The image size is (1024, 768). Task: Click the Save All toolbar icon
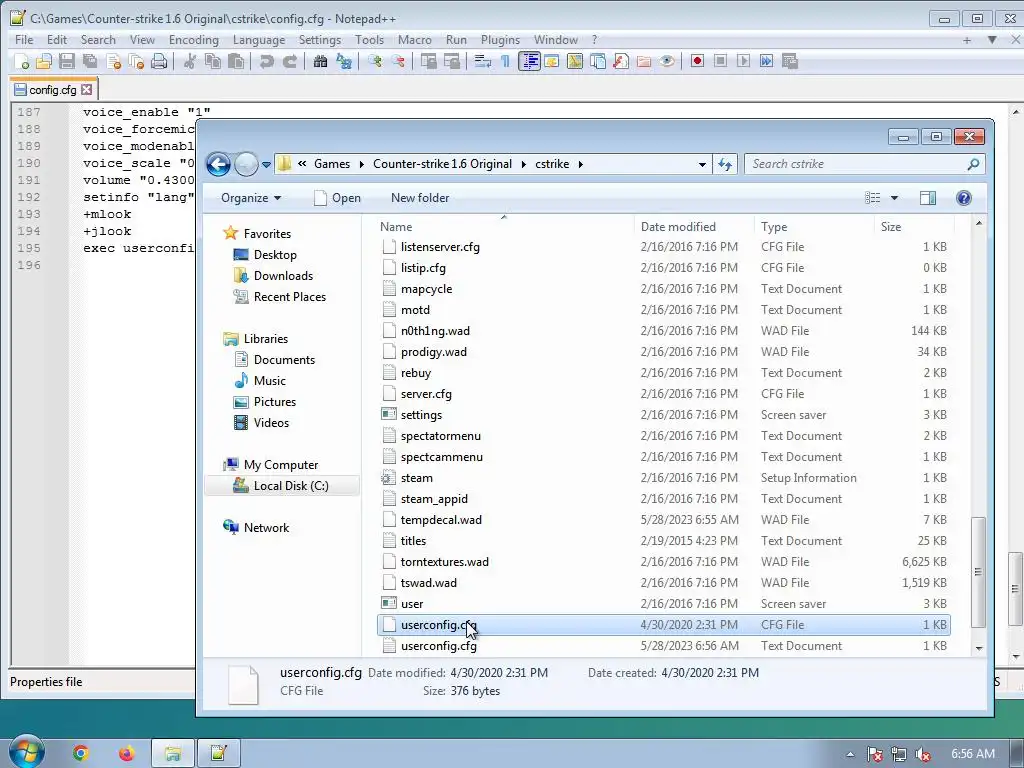(x=89, y=61)
